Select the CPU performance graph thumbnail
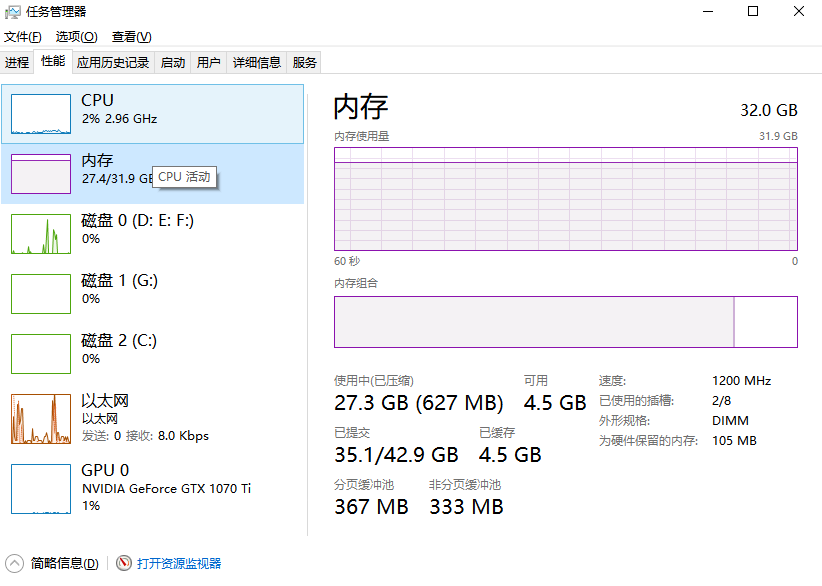The height and width of the screenshot is (586, 822). point(41,114)
